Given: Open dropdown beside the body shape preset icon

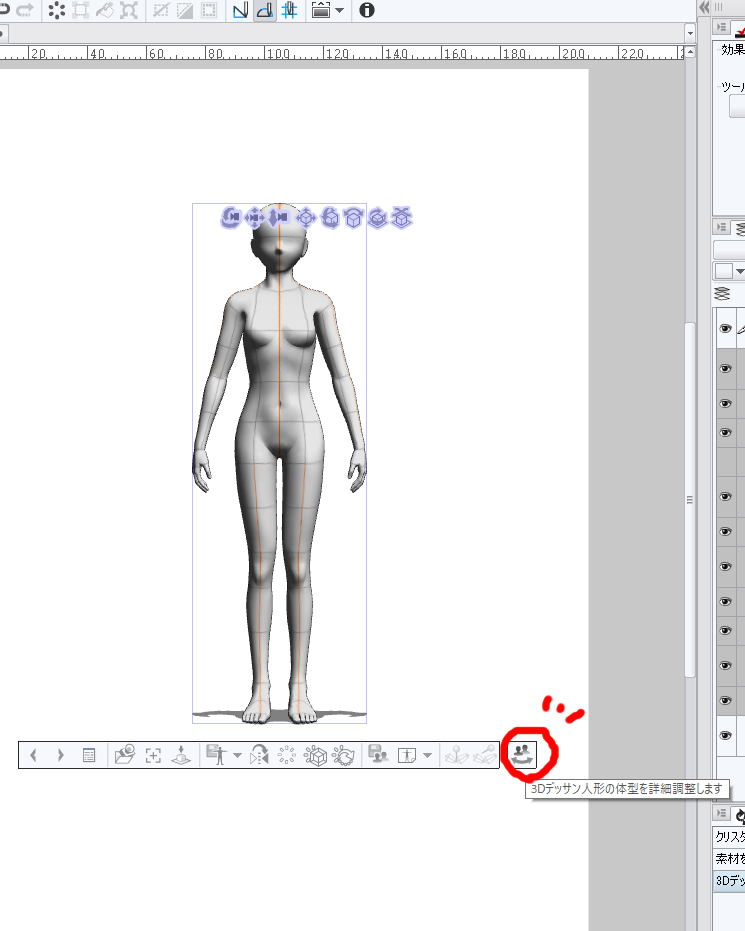Looking at the screenshot, I should [x=427, y=755].
